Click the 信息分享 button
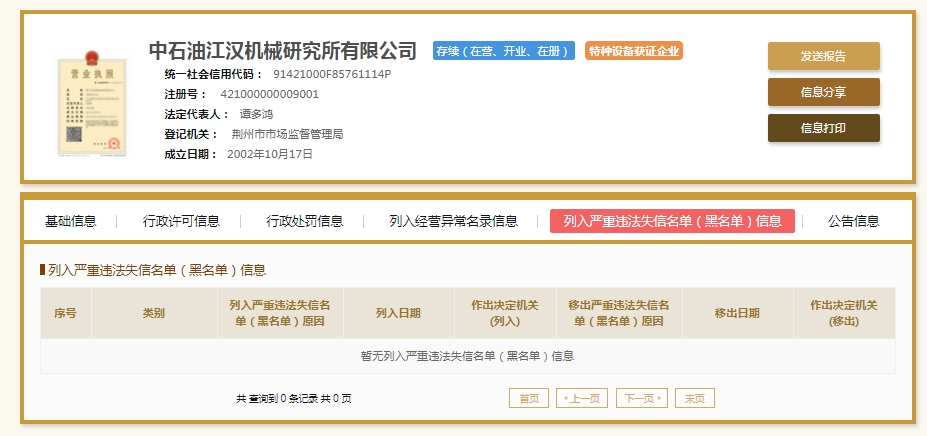Viewport: 927px width, 436px height. 824,92
